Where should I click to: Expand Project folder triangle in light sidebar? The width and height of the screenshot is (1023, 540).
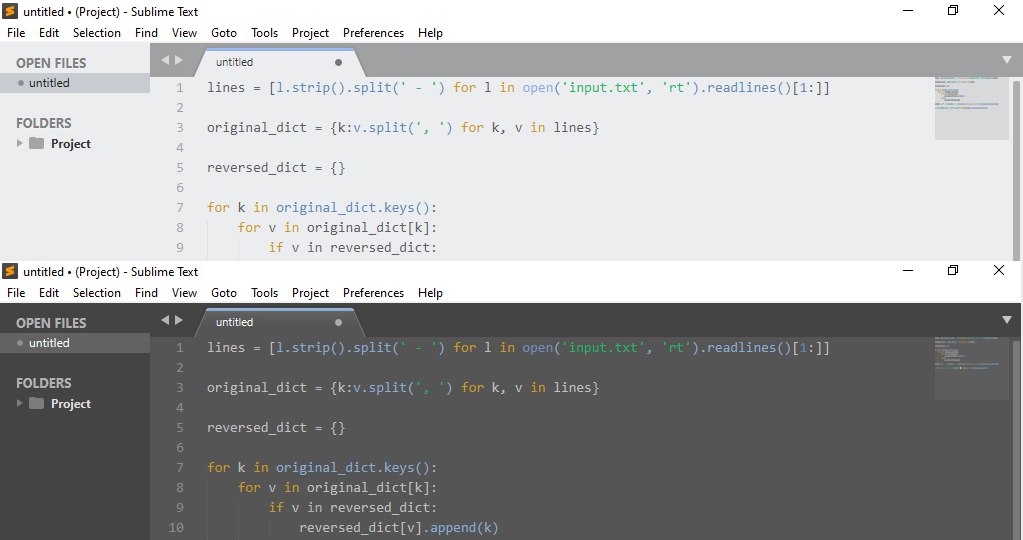coord(20,143)
